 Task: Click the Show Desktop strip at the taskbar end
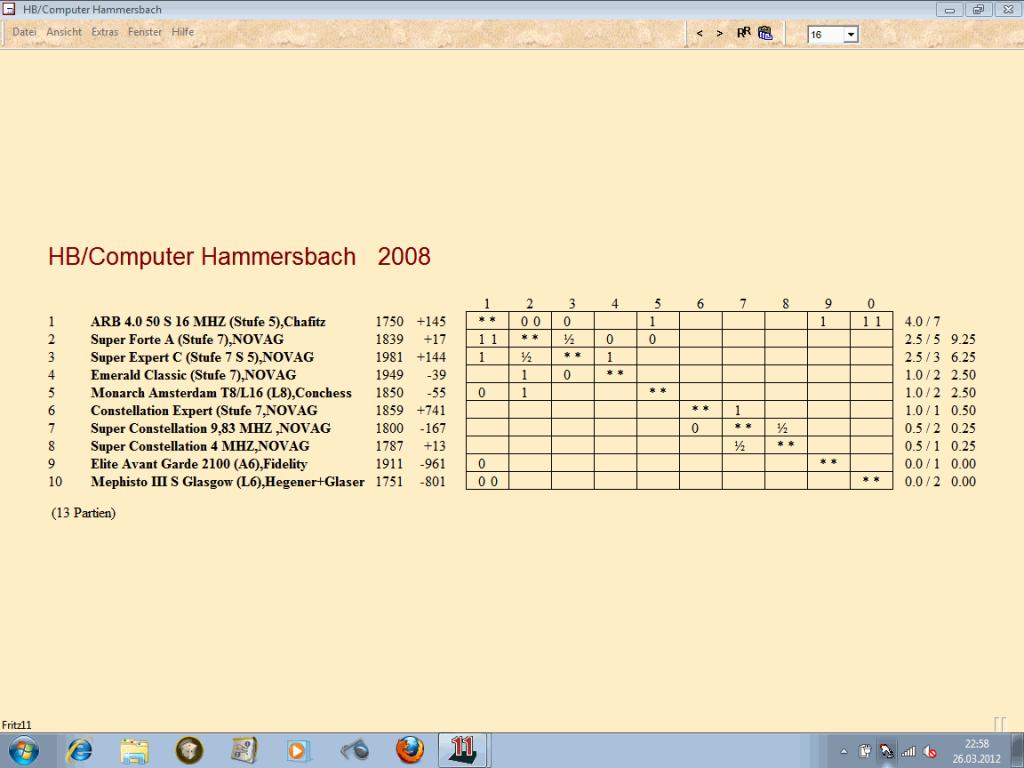[1018, 751]
